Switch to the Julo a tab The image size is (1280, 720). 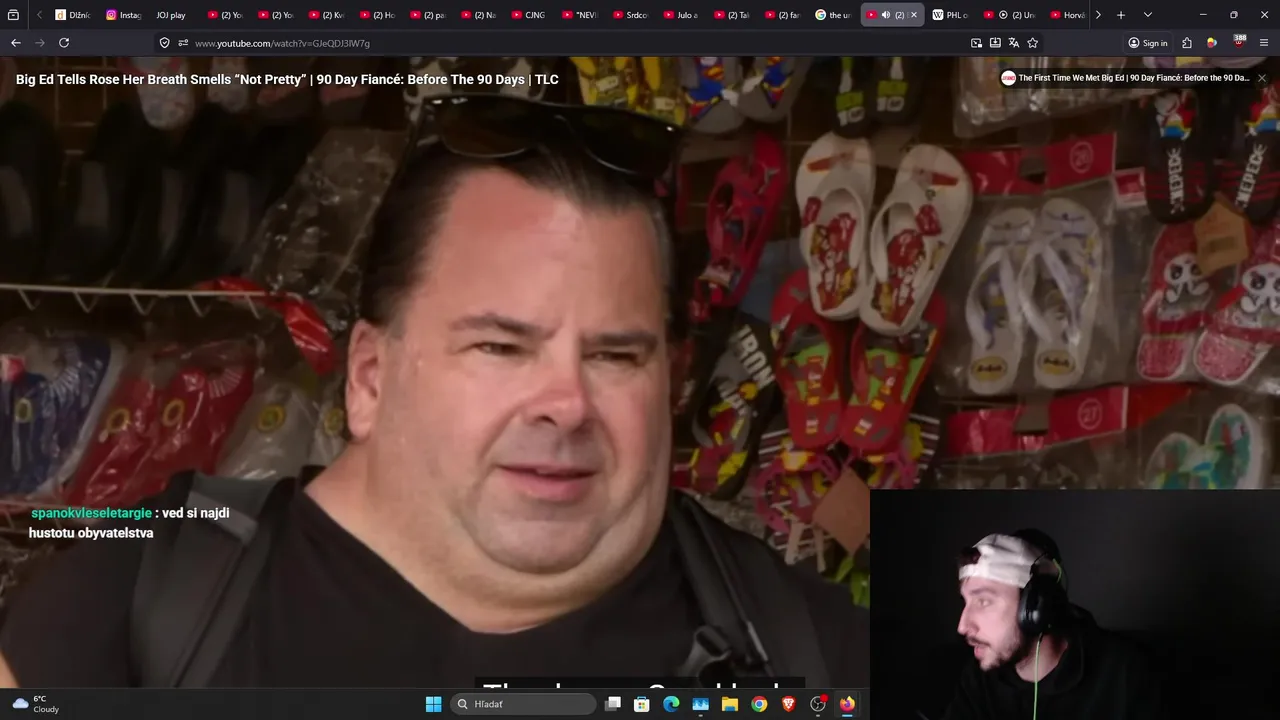click(681, 15)
